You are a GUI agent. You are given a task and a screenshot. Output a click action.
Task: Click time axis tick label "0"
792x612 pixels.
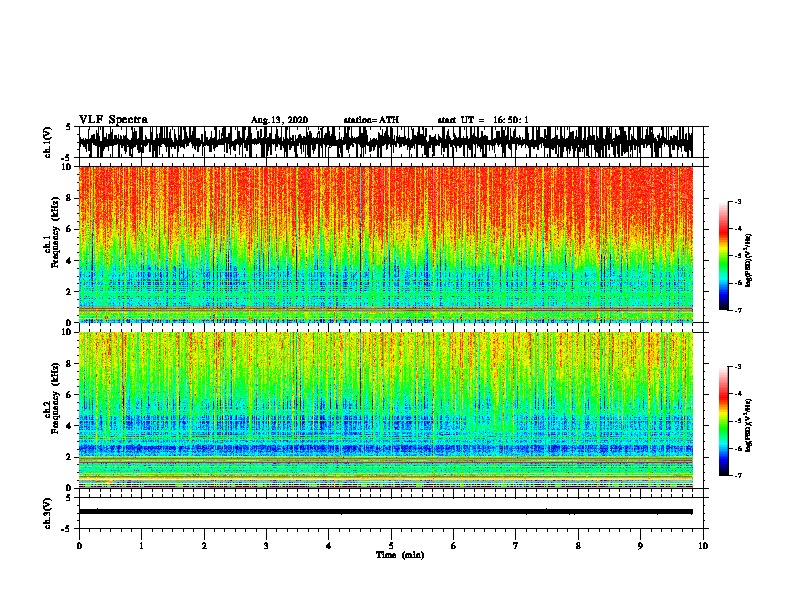click(79, 546)
